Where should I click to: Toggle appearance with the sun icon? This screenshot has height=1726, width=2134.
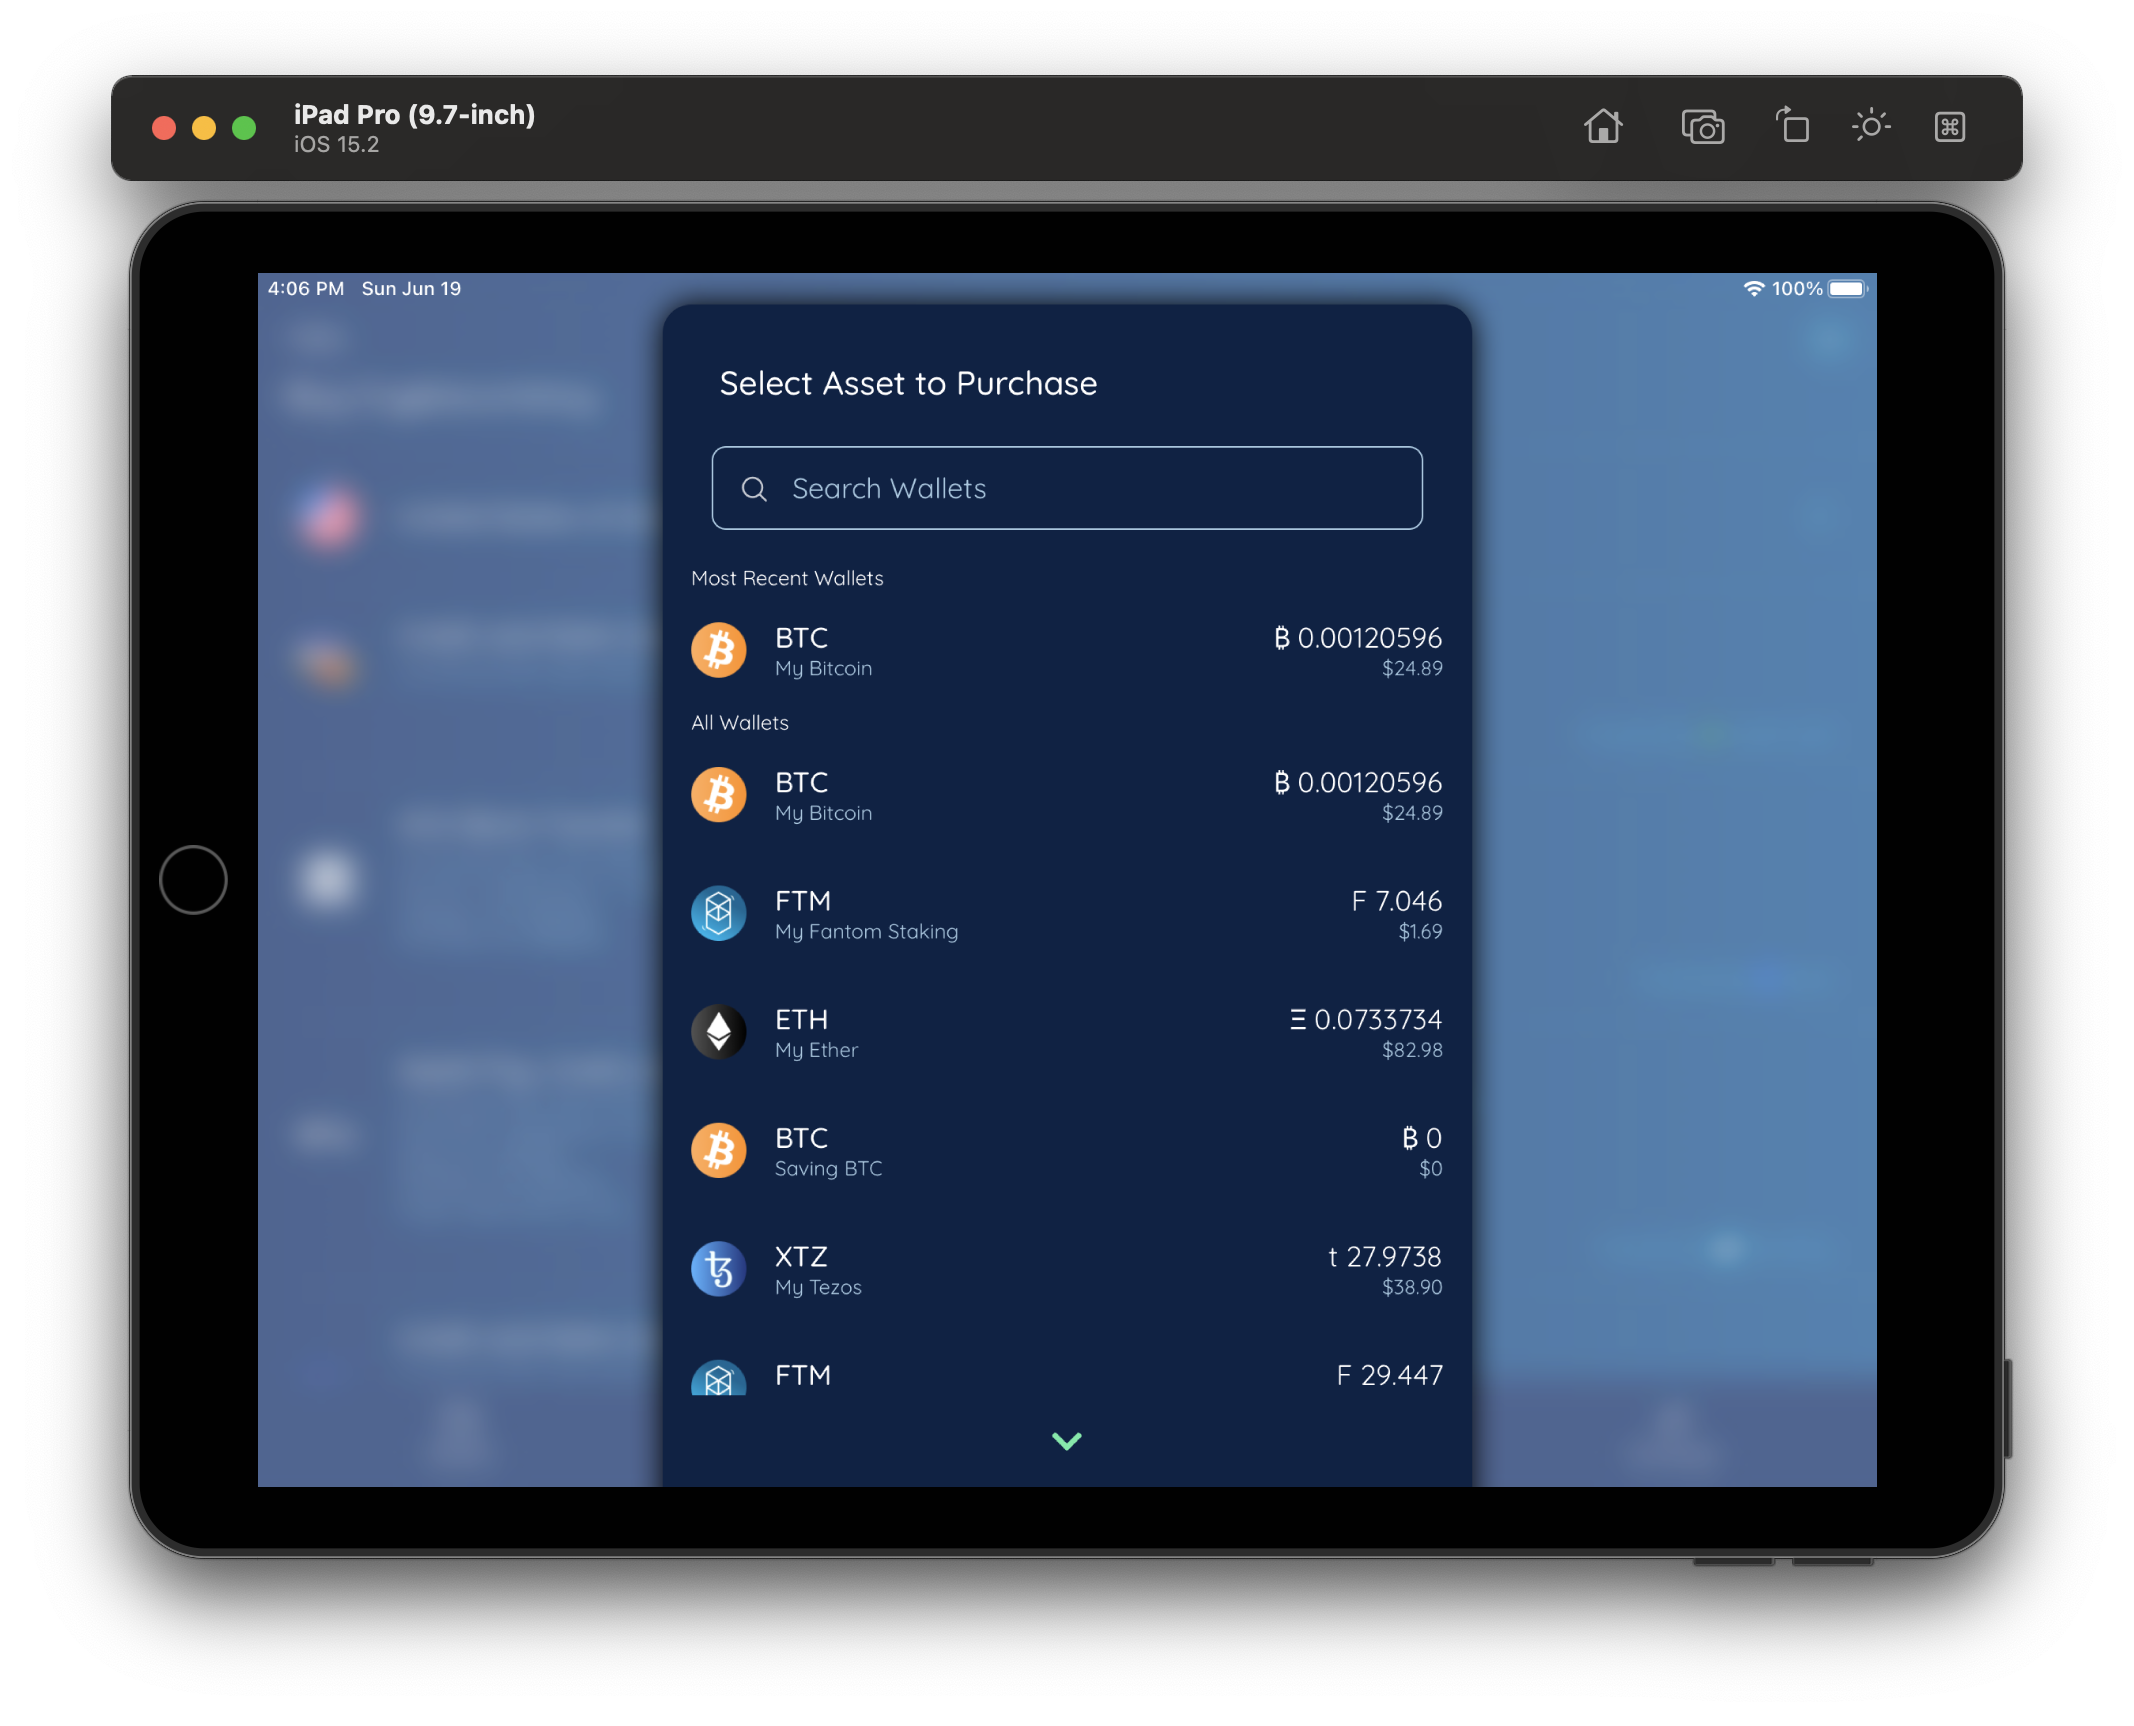coord(1870,127)
